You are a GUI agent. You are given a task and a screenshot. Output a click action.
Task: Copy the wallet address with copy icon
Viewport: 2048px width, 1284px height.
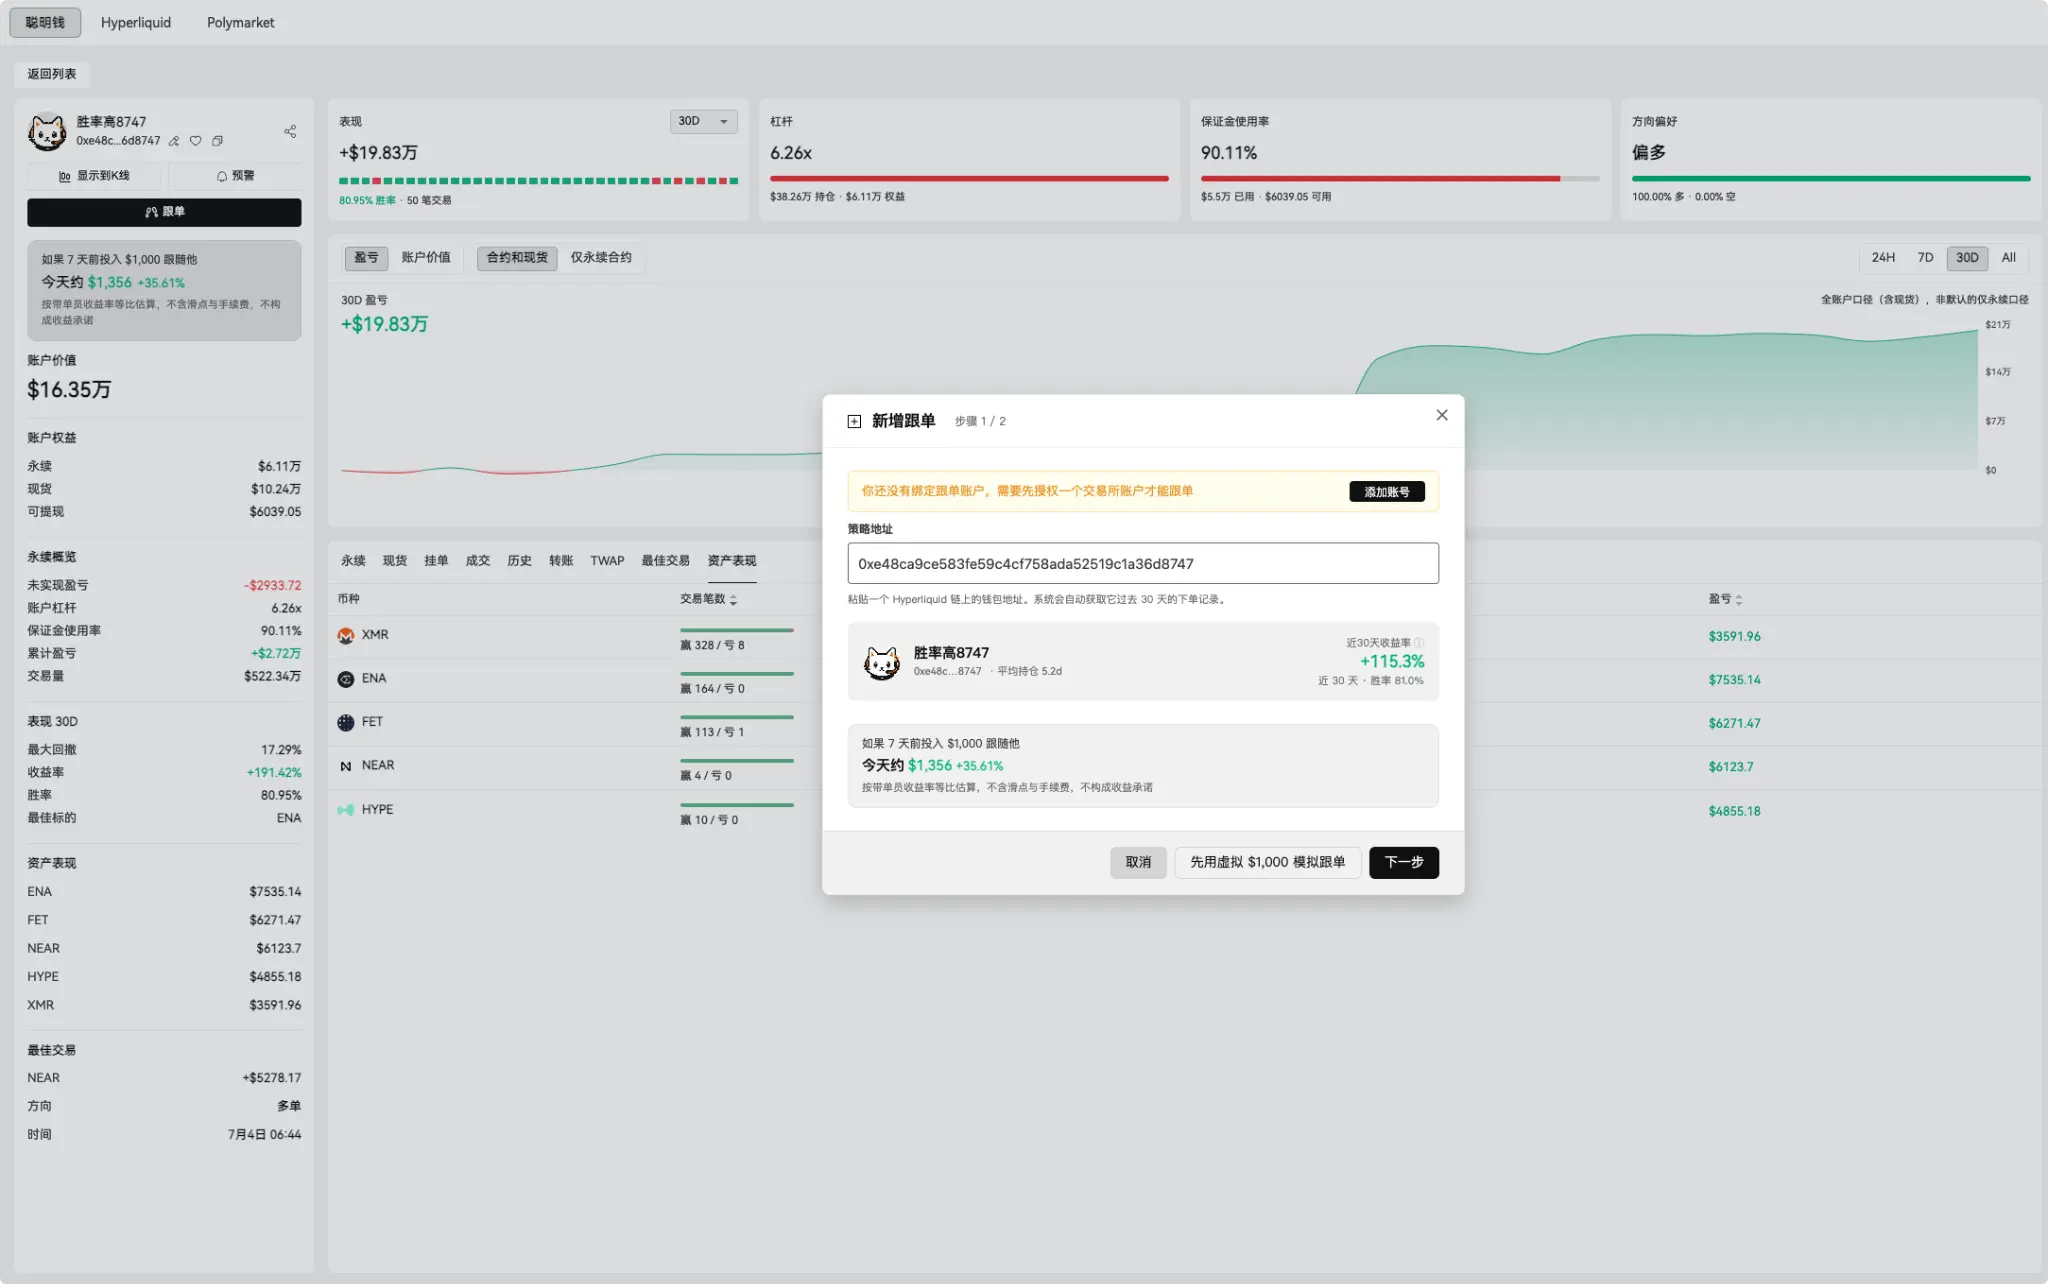click(x=217, y=141)
